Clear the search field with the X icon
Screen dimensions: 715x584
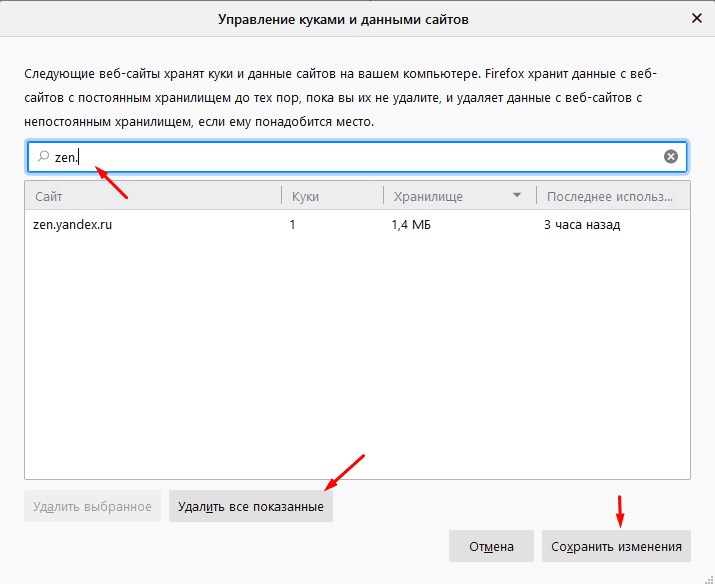coord(670,157)
